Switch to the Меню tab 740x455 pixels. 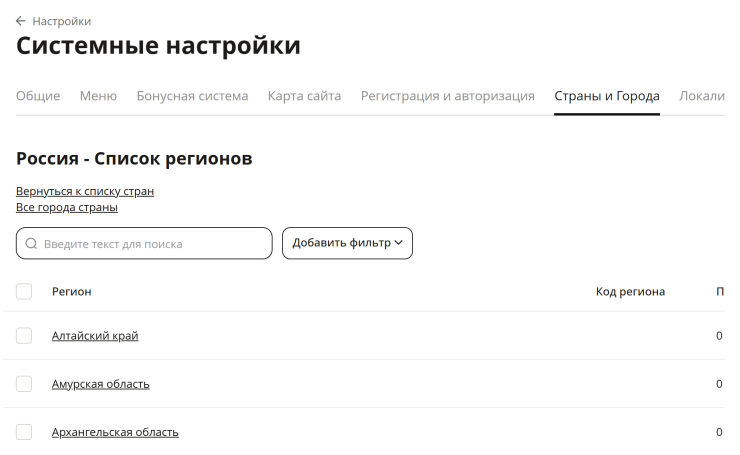click(x=98, y=96)
